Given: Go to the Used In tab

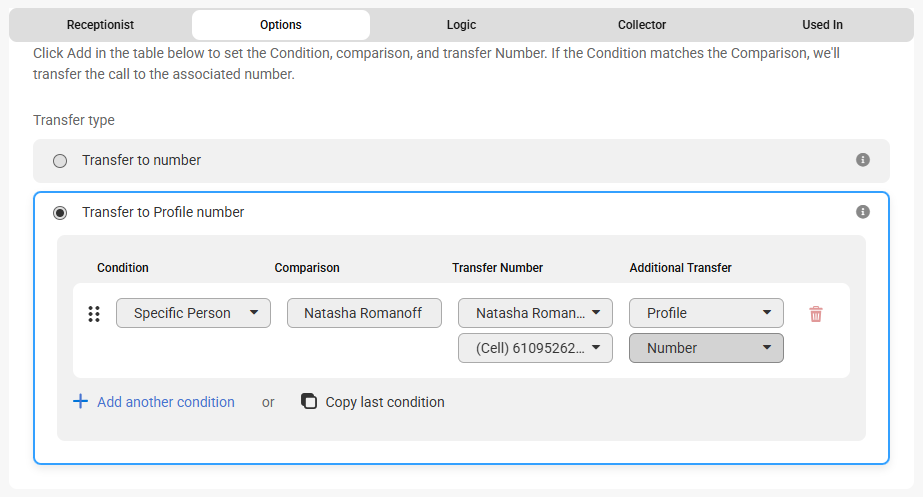Looking at the screenshot, I should click(x=822, y=25).
